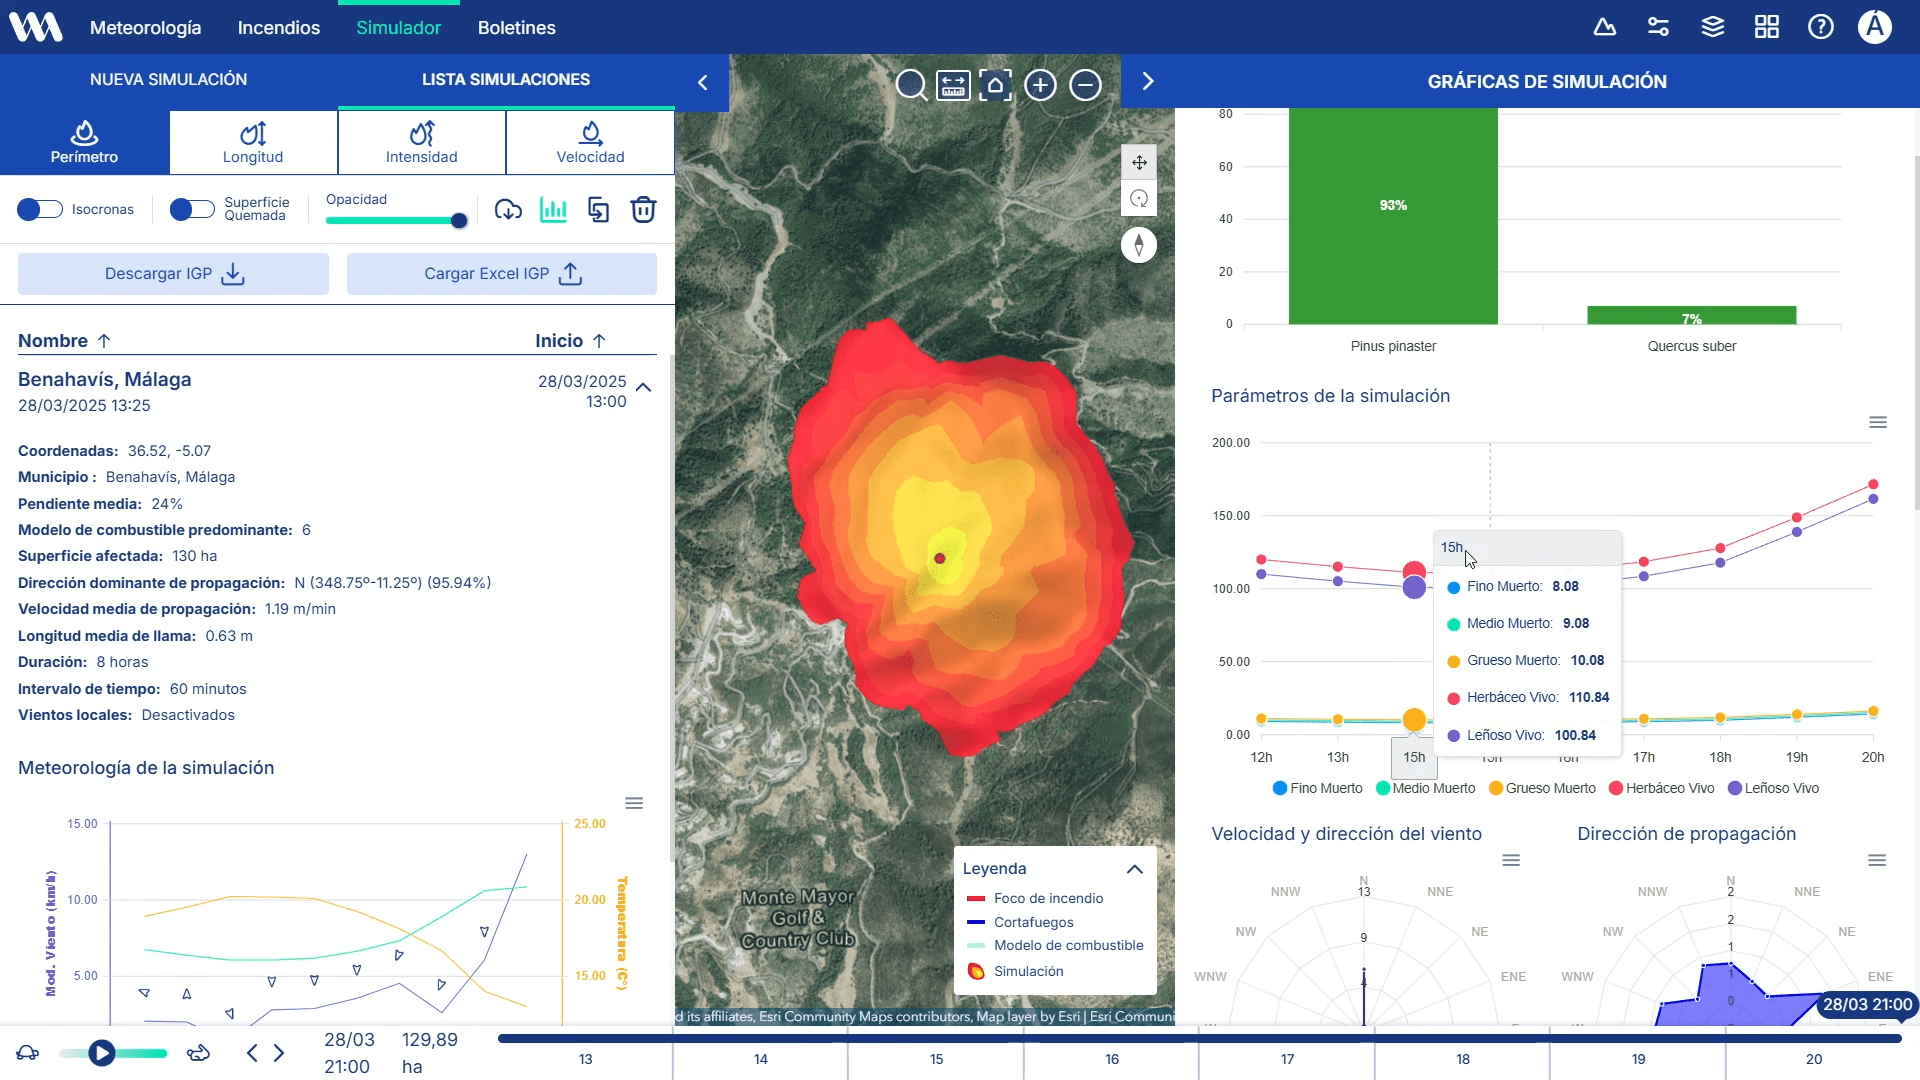This screenshot has width=1920, height=1080.
Task: Switch to the Intensidad tab
Action: (421, 142)
